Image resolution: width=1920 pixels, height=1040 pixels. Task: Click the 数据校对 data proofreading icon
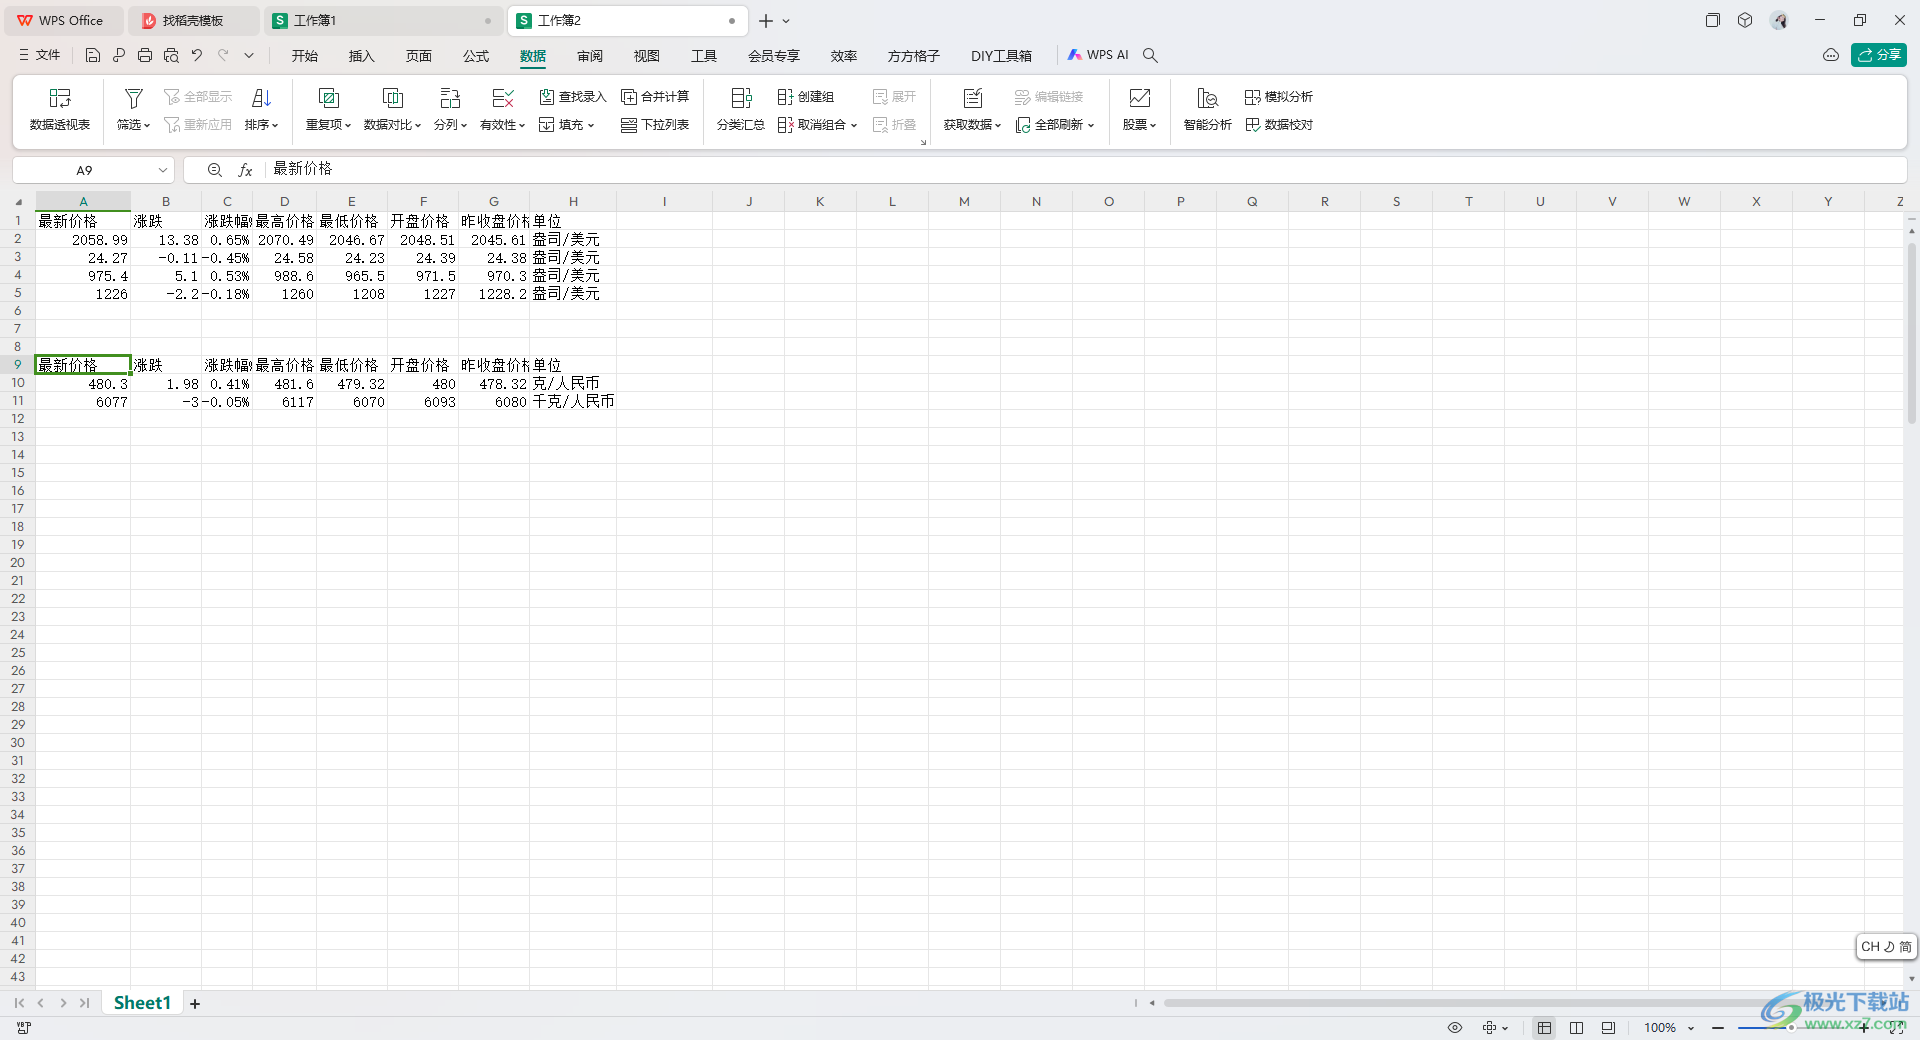click(x=1279, y=125)
